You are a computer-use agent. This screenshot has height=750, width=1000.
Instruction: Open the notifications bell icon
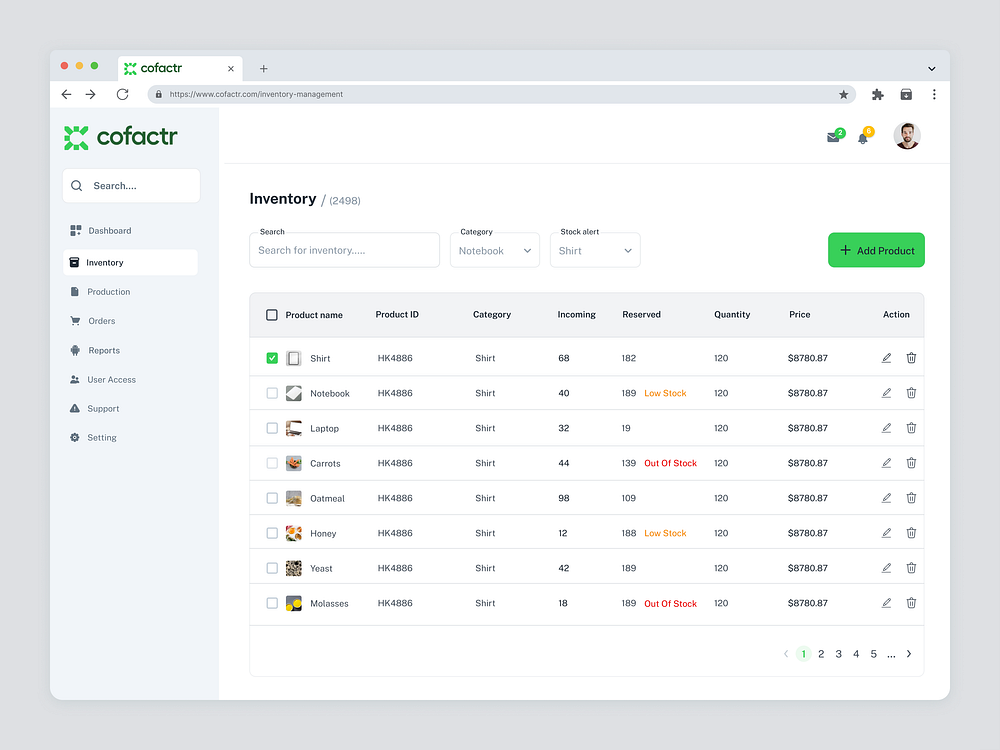[x=864, y=136]
